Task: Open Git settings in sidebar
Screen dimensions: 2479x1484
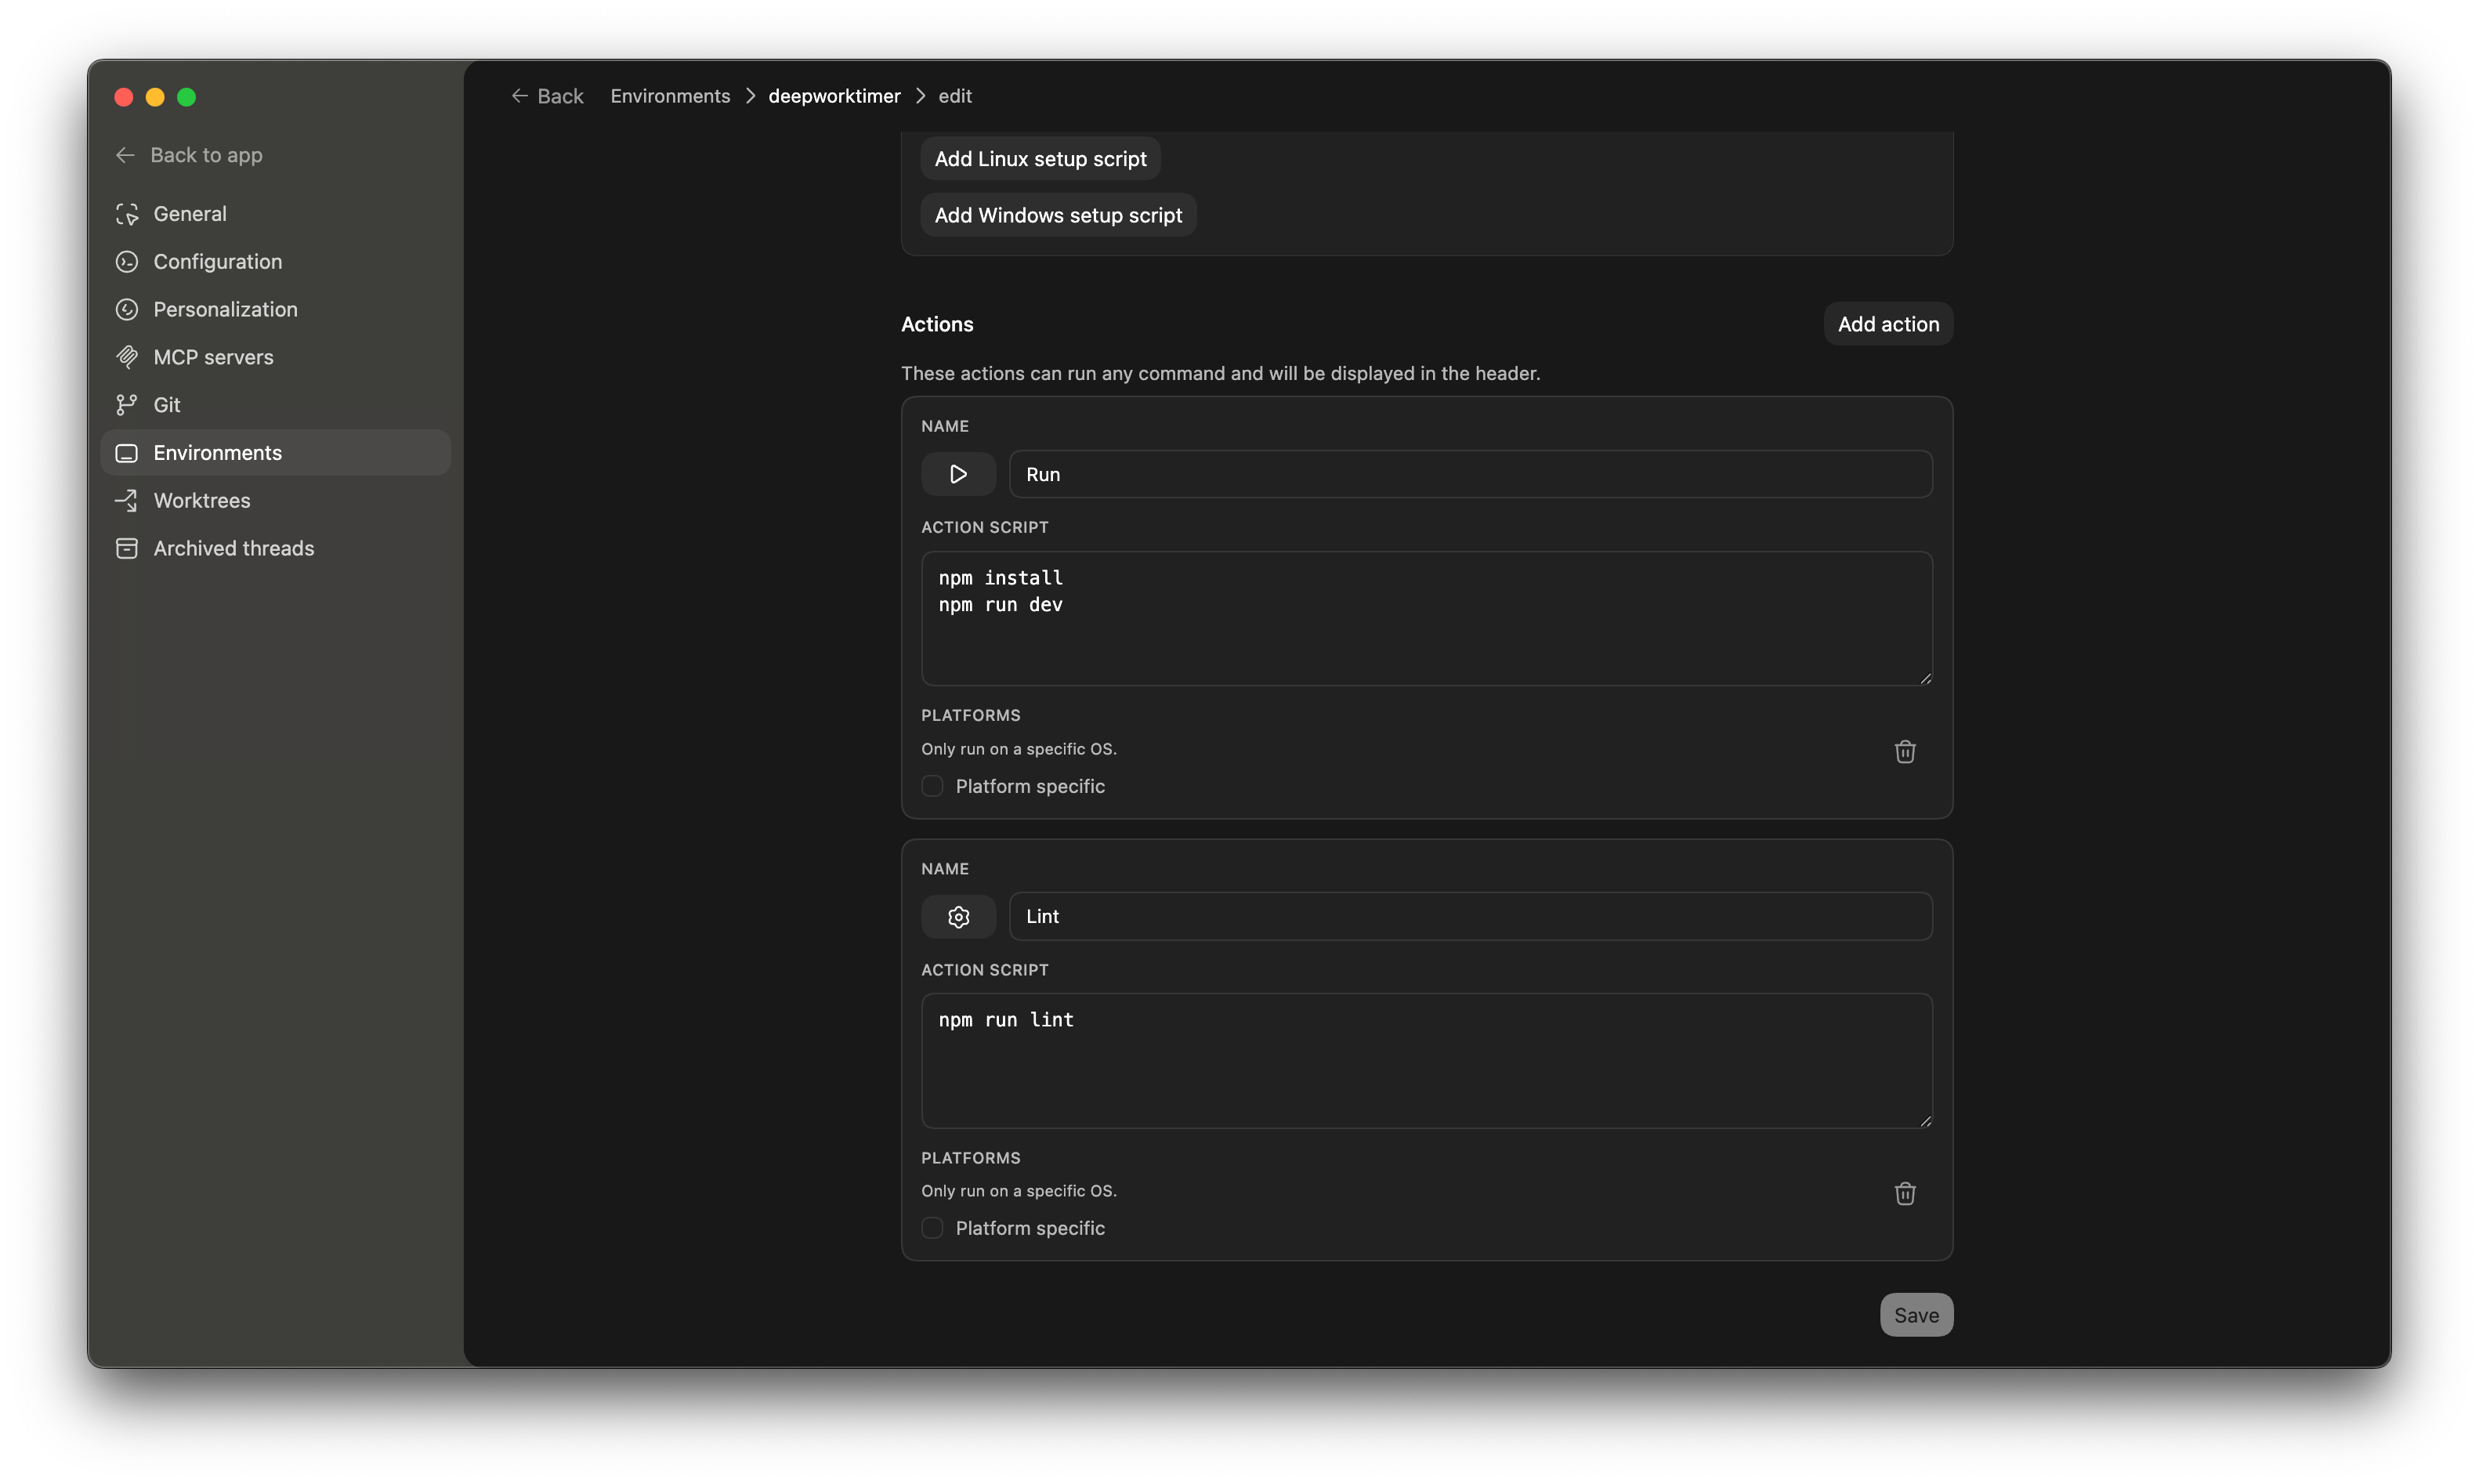Action: 166,405
